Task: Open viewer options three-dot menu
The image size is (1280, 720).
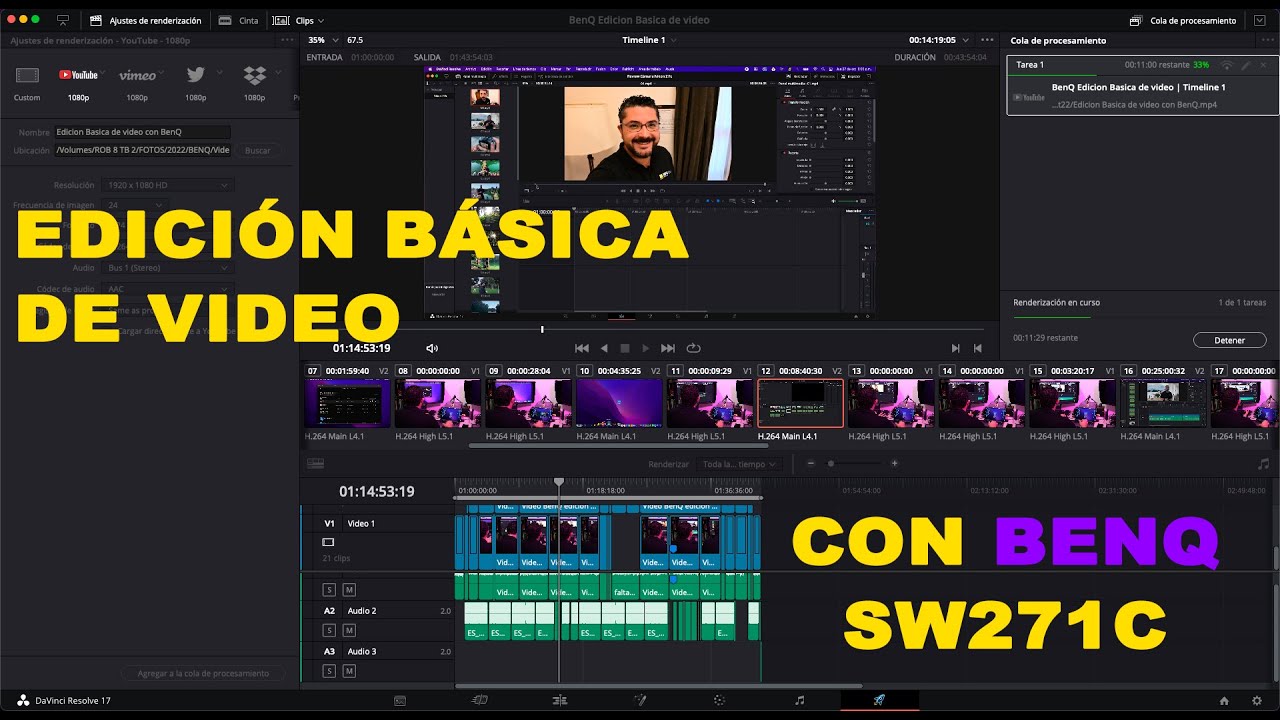Action: click(x=987, y=40)
